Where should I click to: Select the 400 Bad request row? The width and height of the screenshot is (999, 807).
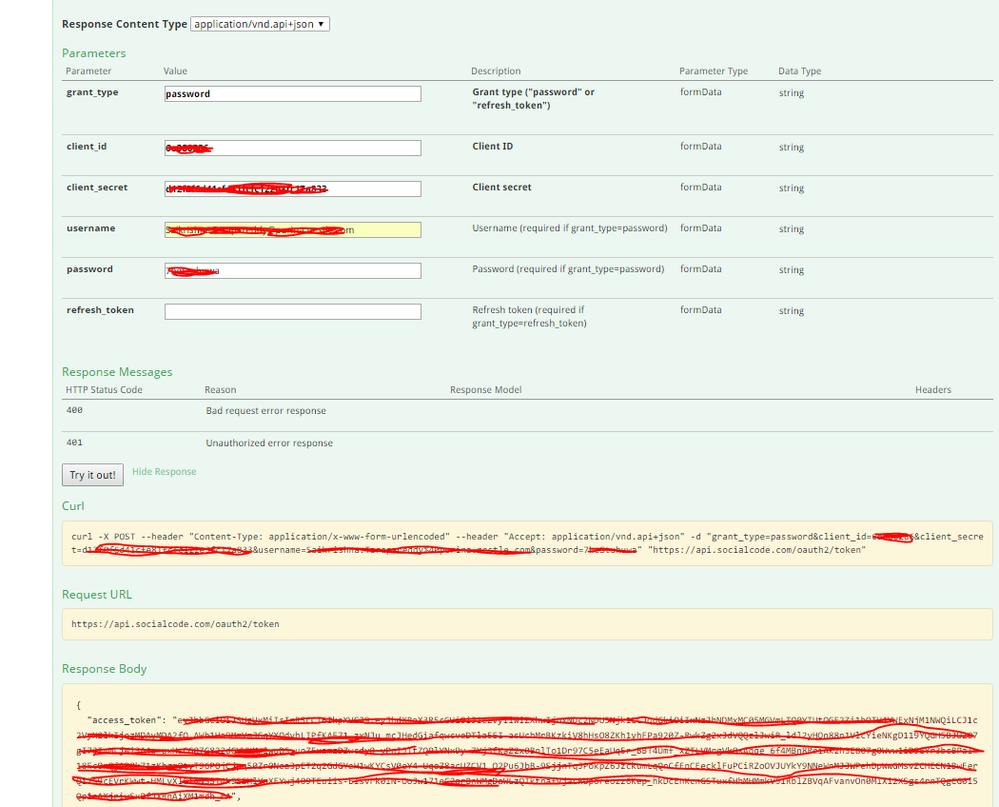point(265,411)
